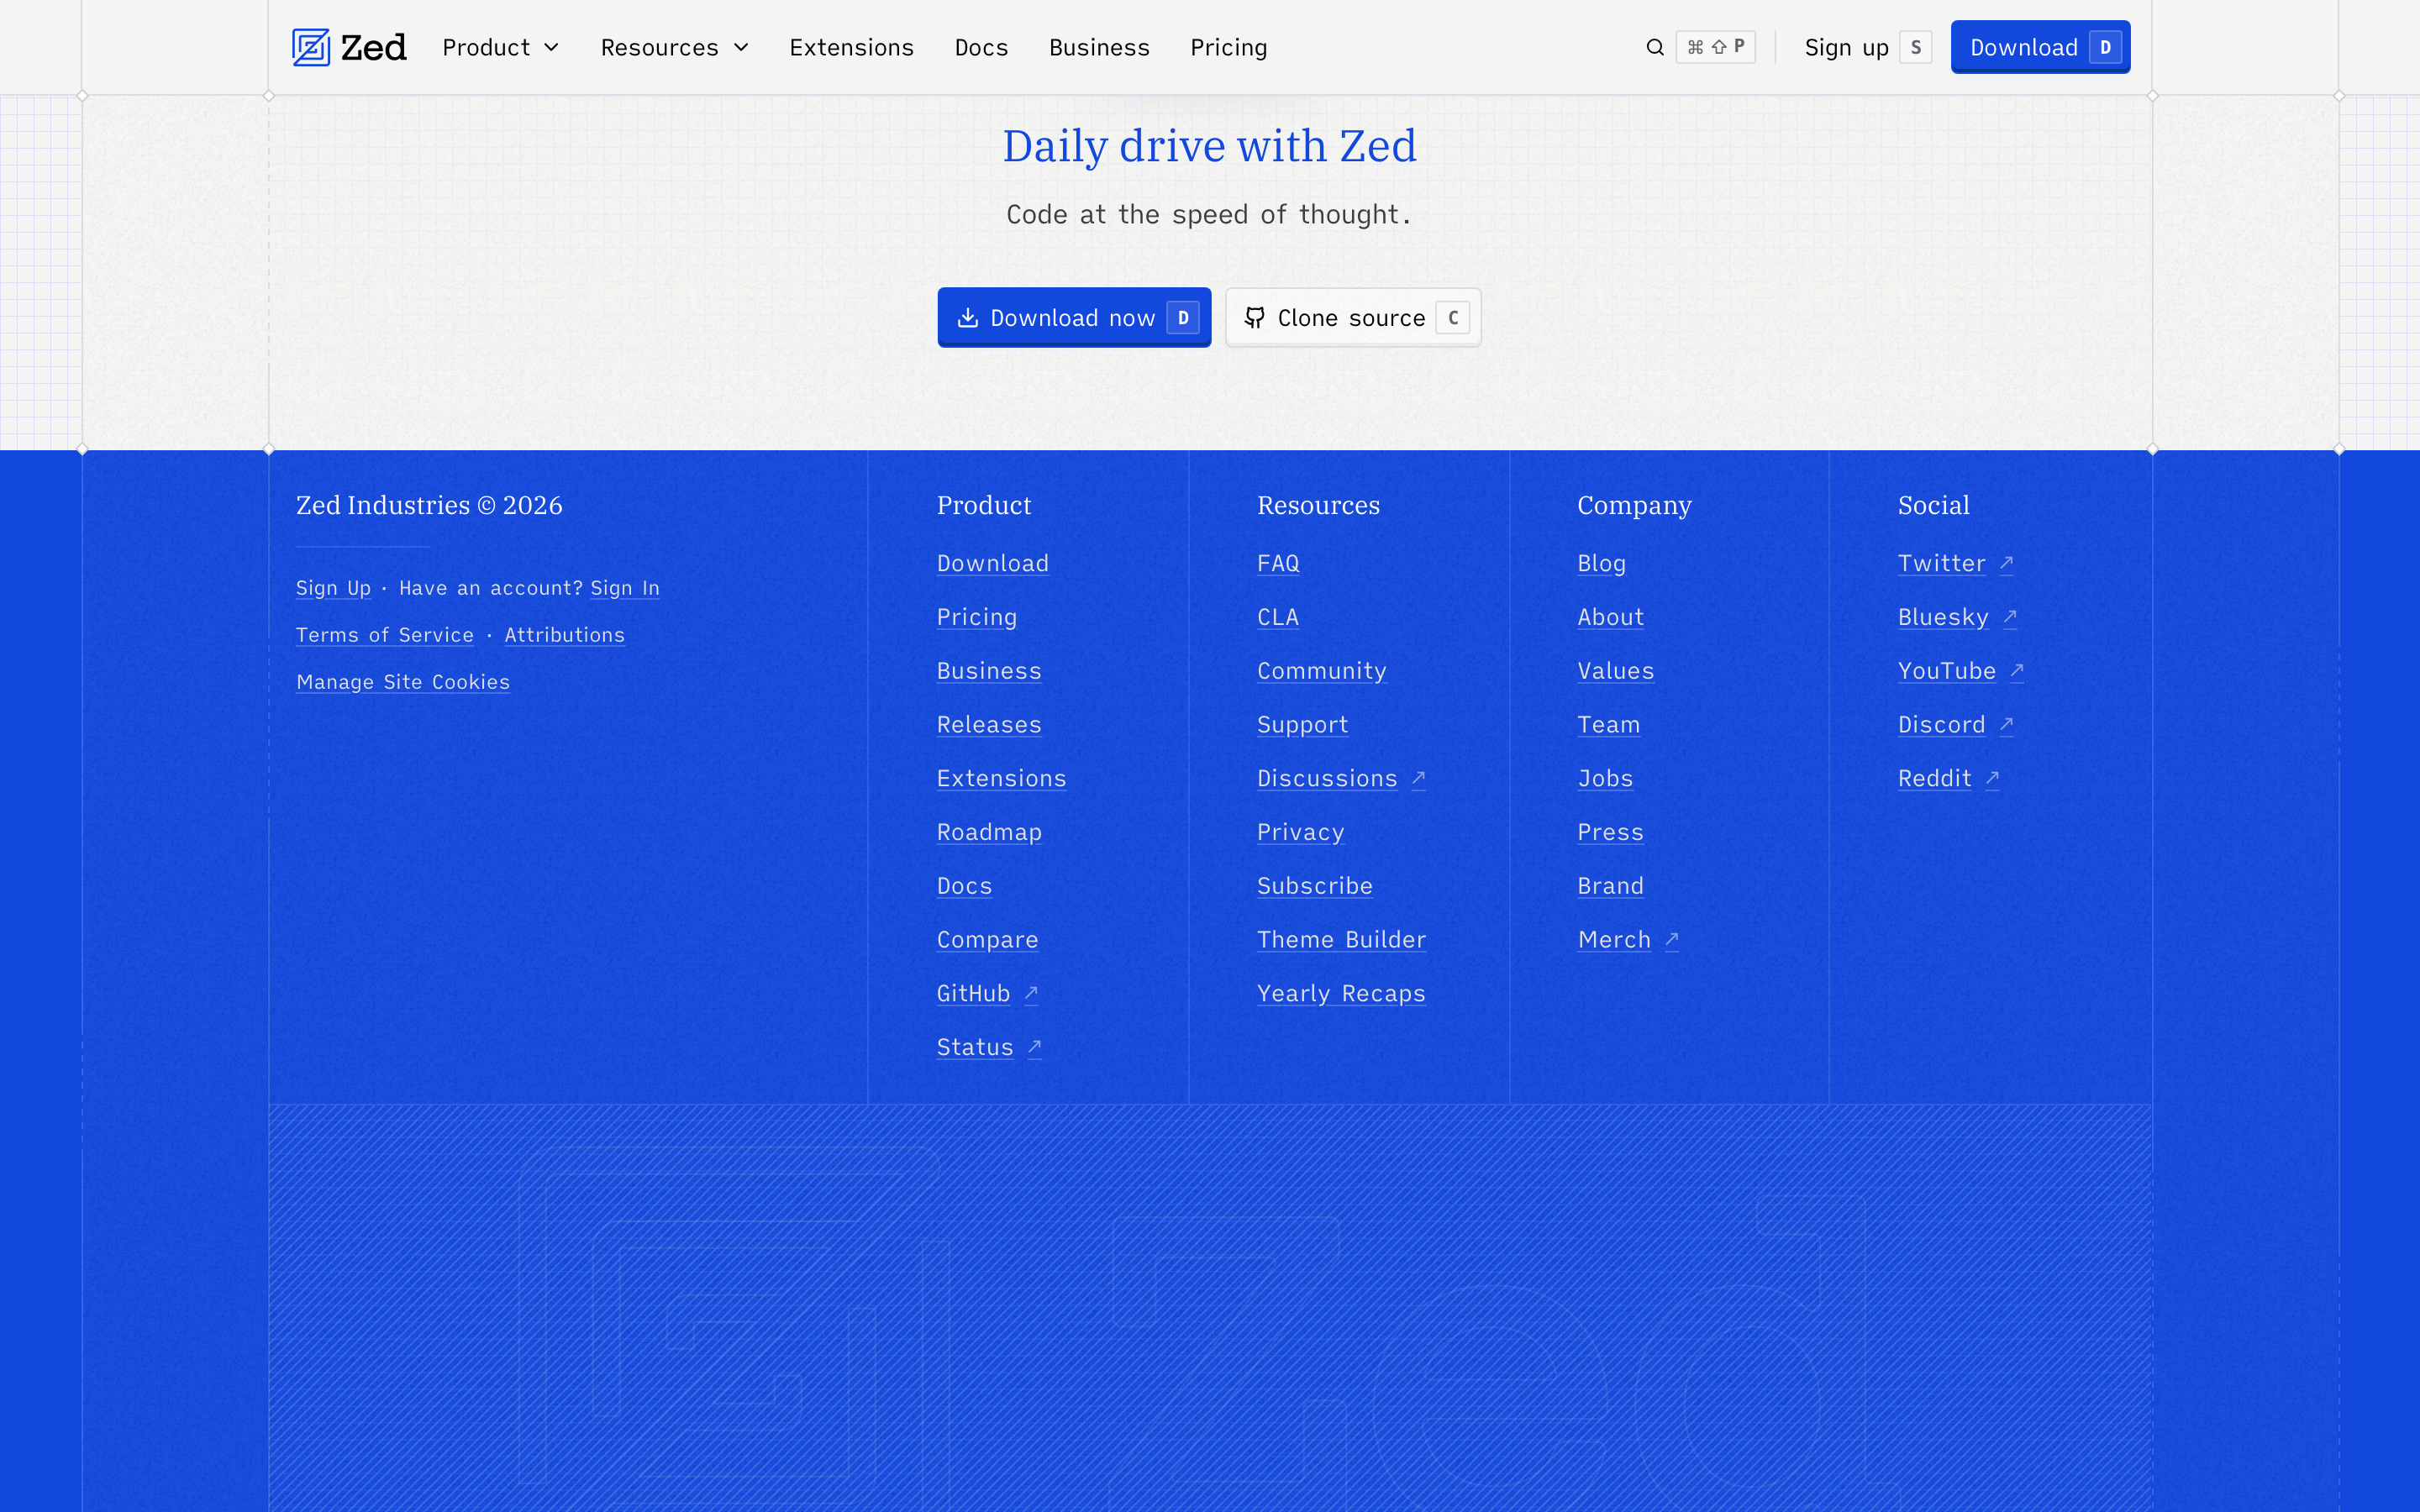Open the Community footer link
Viewport: 2420px width, 1512px height.
tap(1321, 671)
